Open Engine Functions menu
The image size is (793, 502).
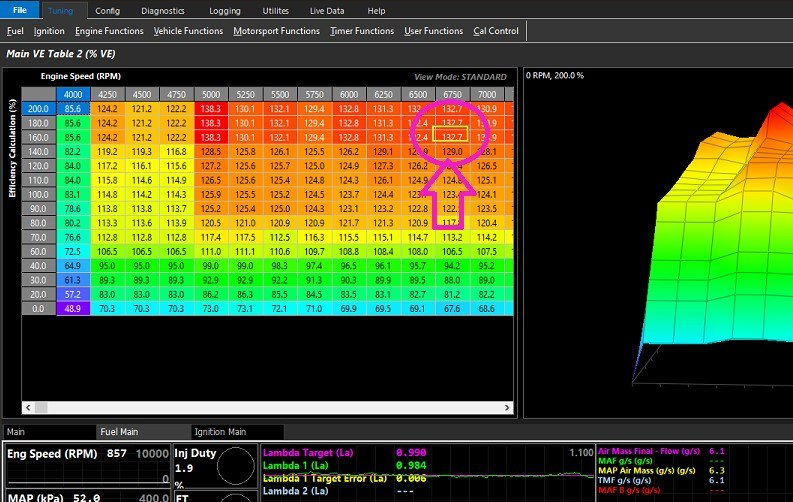[109, 31]
